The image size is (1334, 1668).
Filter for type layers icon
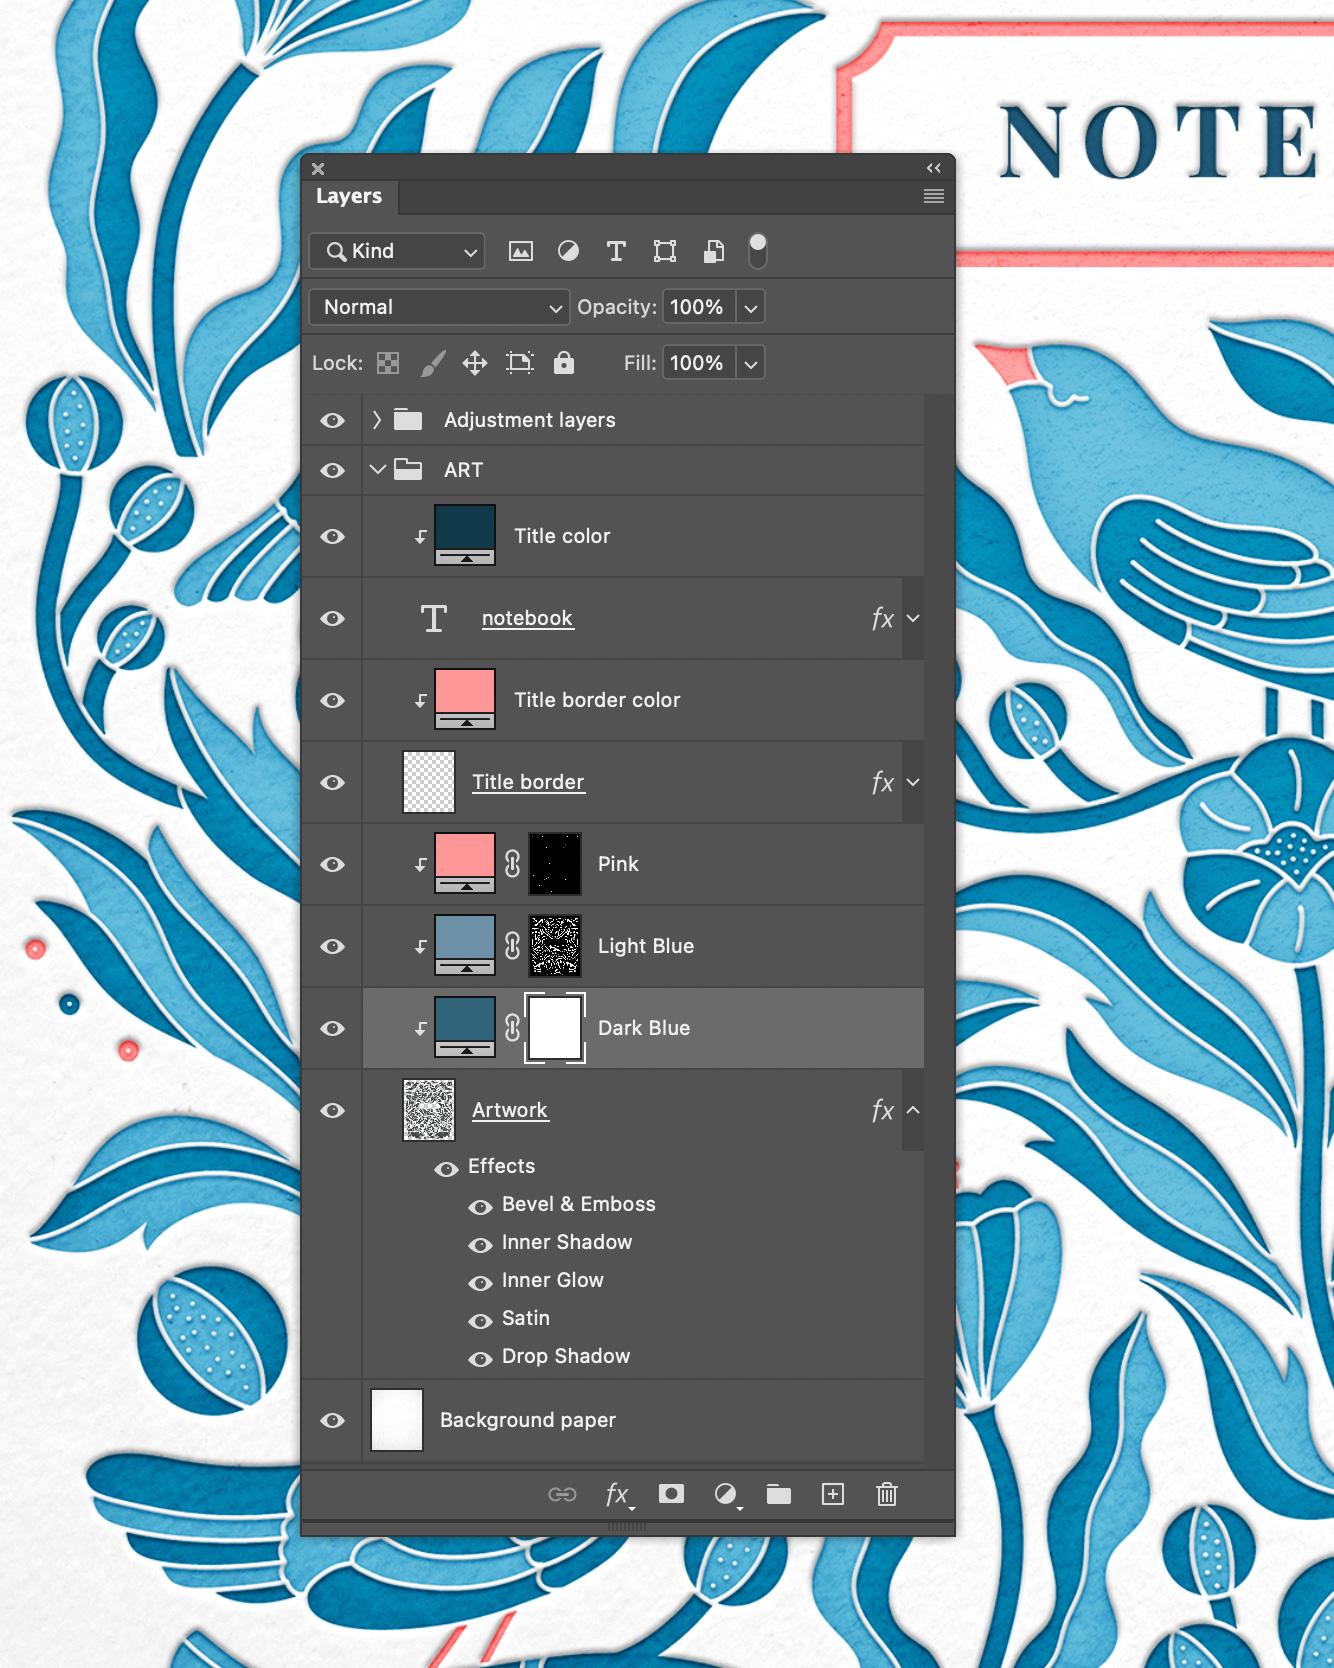click(x=616, y=251)
